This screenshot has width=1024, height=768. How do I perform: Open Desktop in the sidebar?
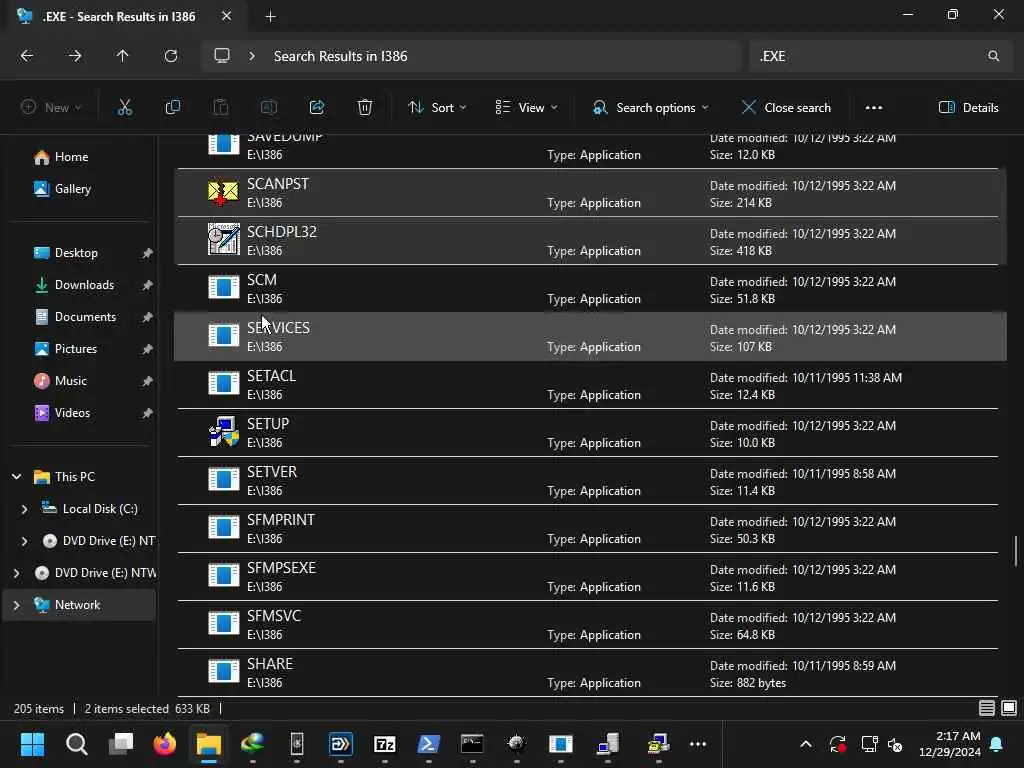76,253
